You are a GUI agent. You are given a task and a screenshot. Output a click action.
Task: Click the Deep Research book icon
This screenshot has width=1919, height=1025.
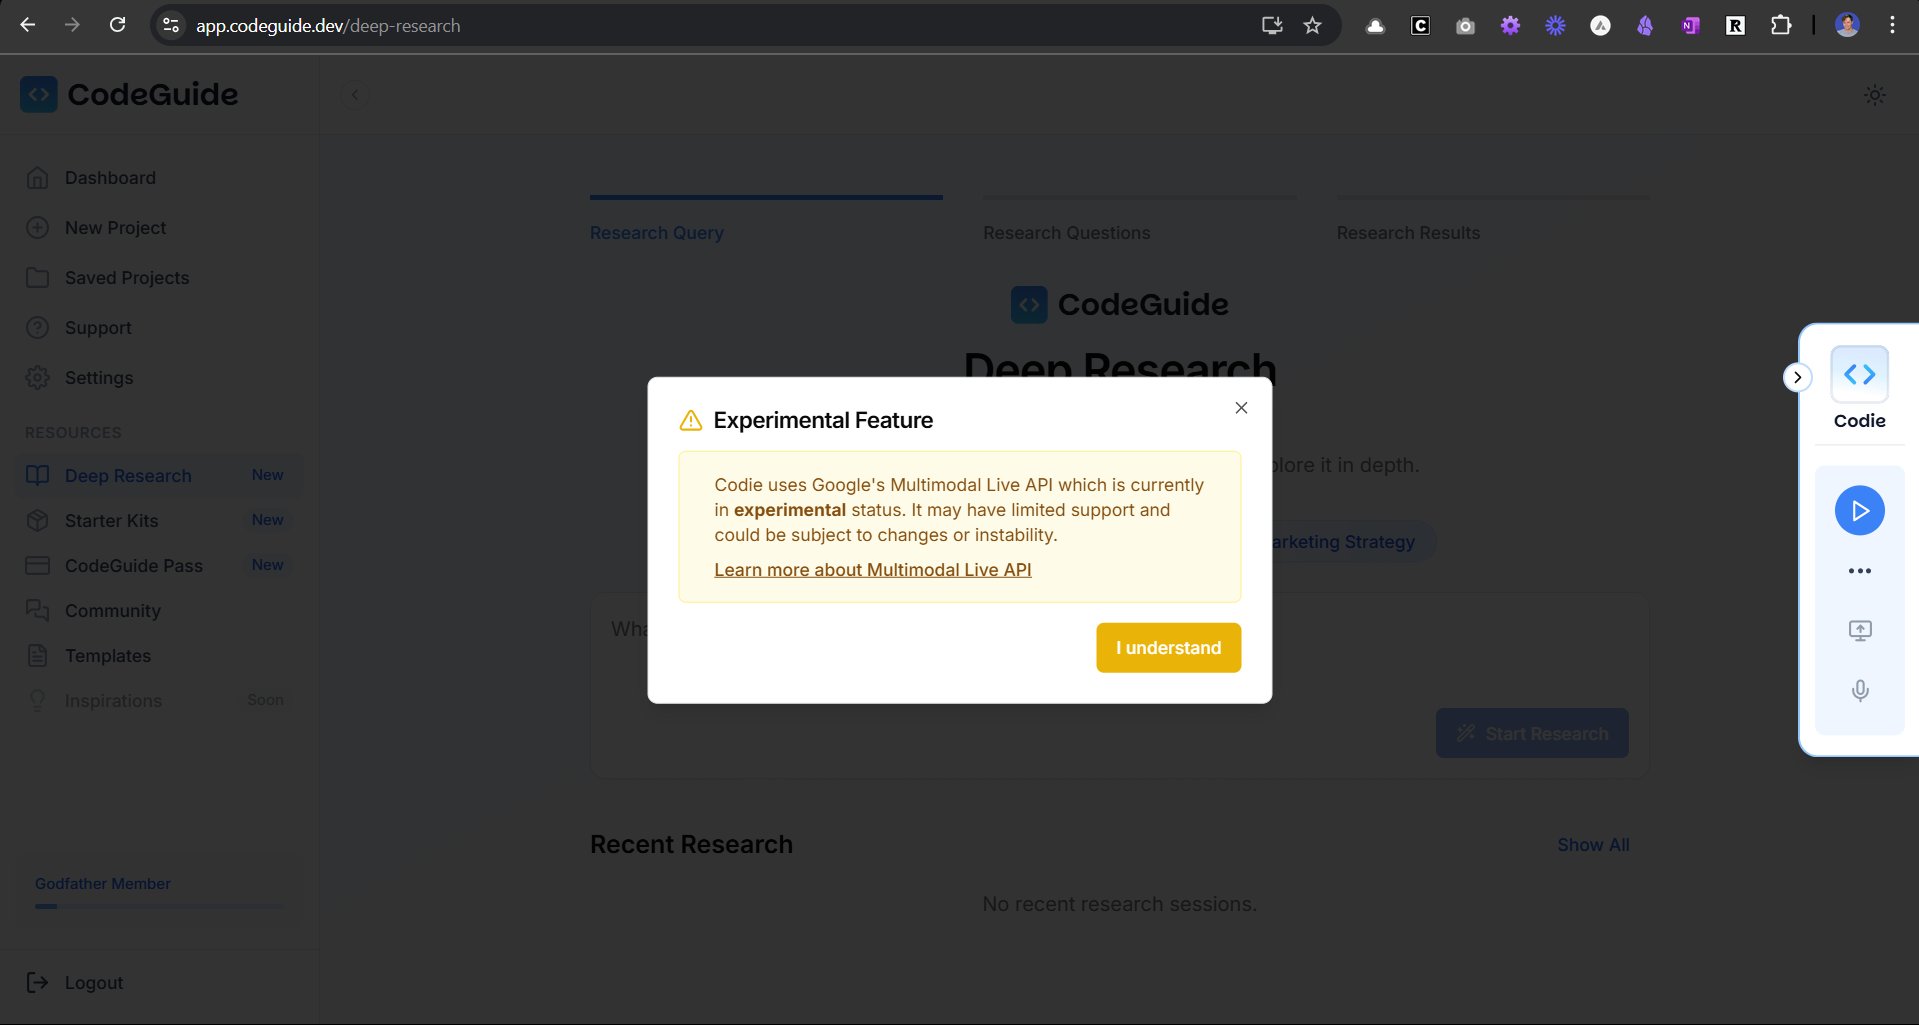point(38,476)
